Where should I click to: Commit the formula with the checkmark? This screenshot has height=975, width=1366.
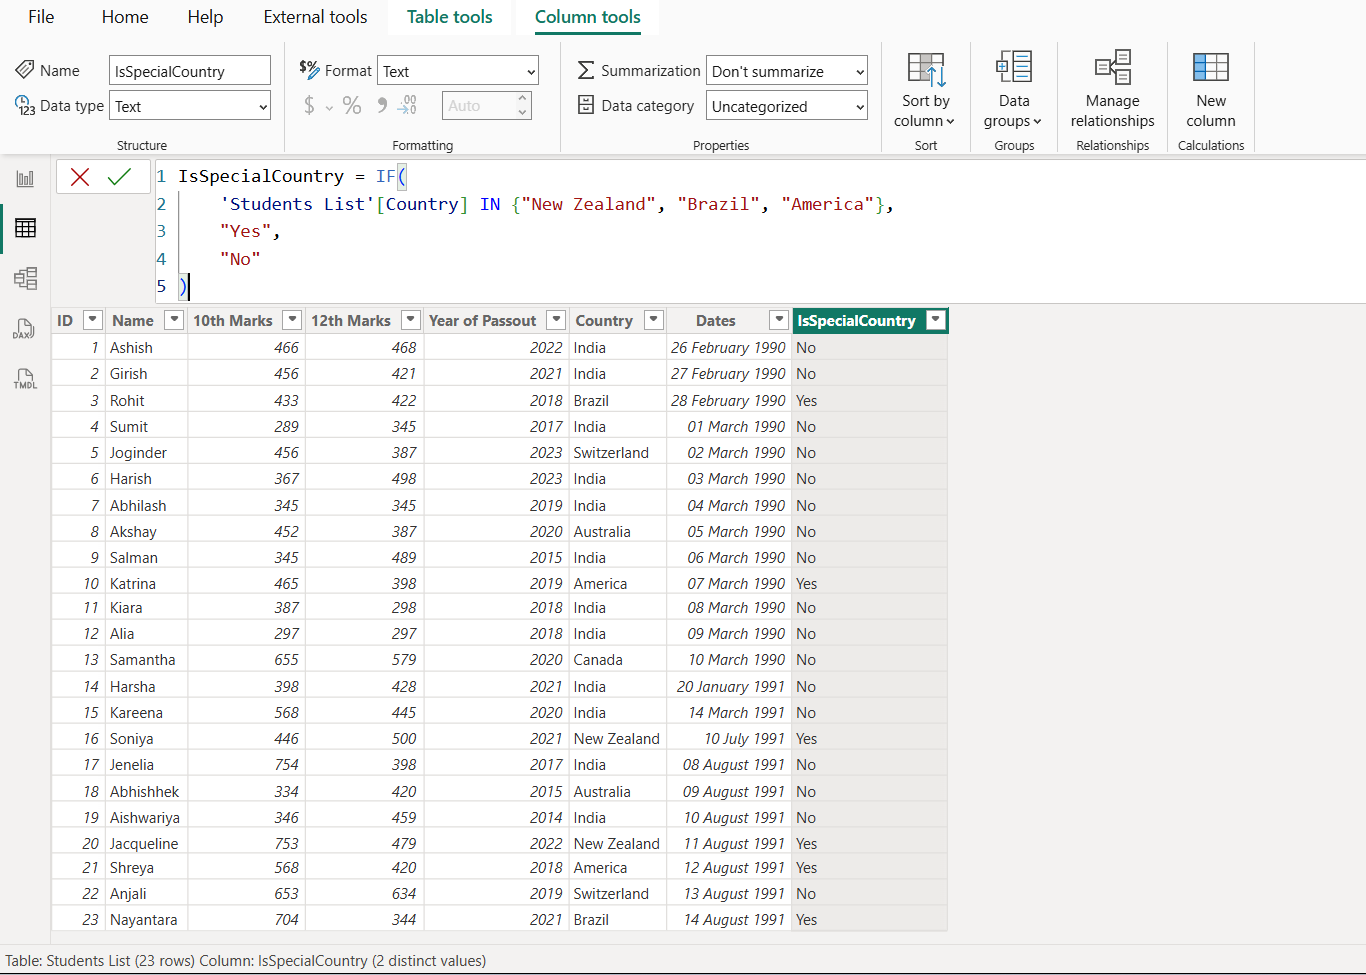click(120, 177)
